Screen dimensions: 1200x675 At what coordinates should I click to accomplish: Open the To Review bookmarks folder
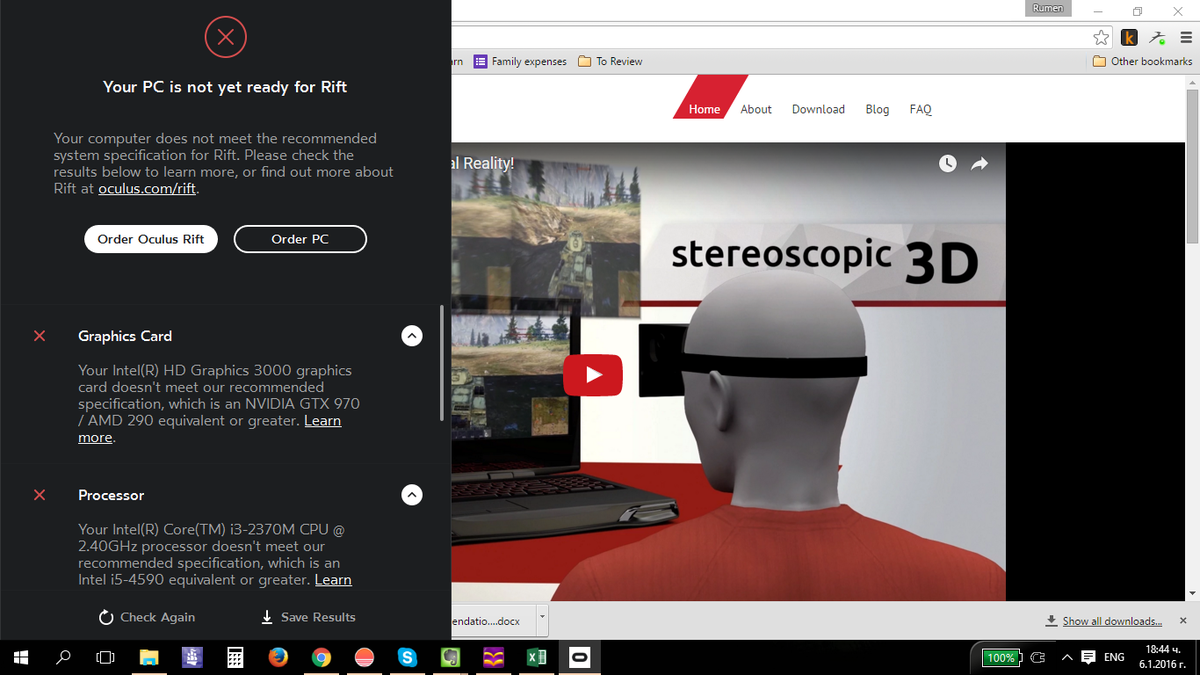click(x=610, y=61)
